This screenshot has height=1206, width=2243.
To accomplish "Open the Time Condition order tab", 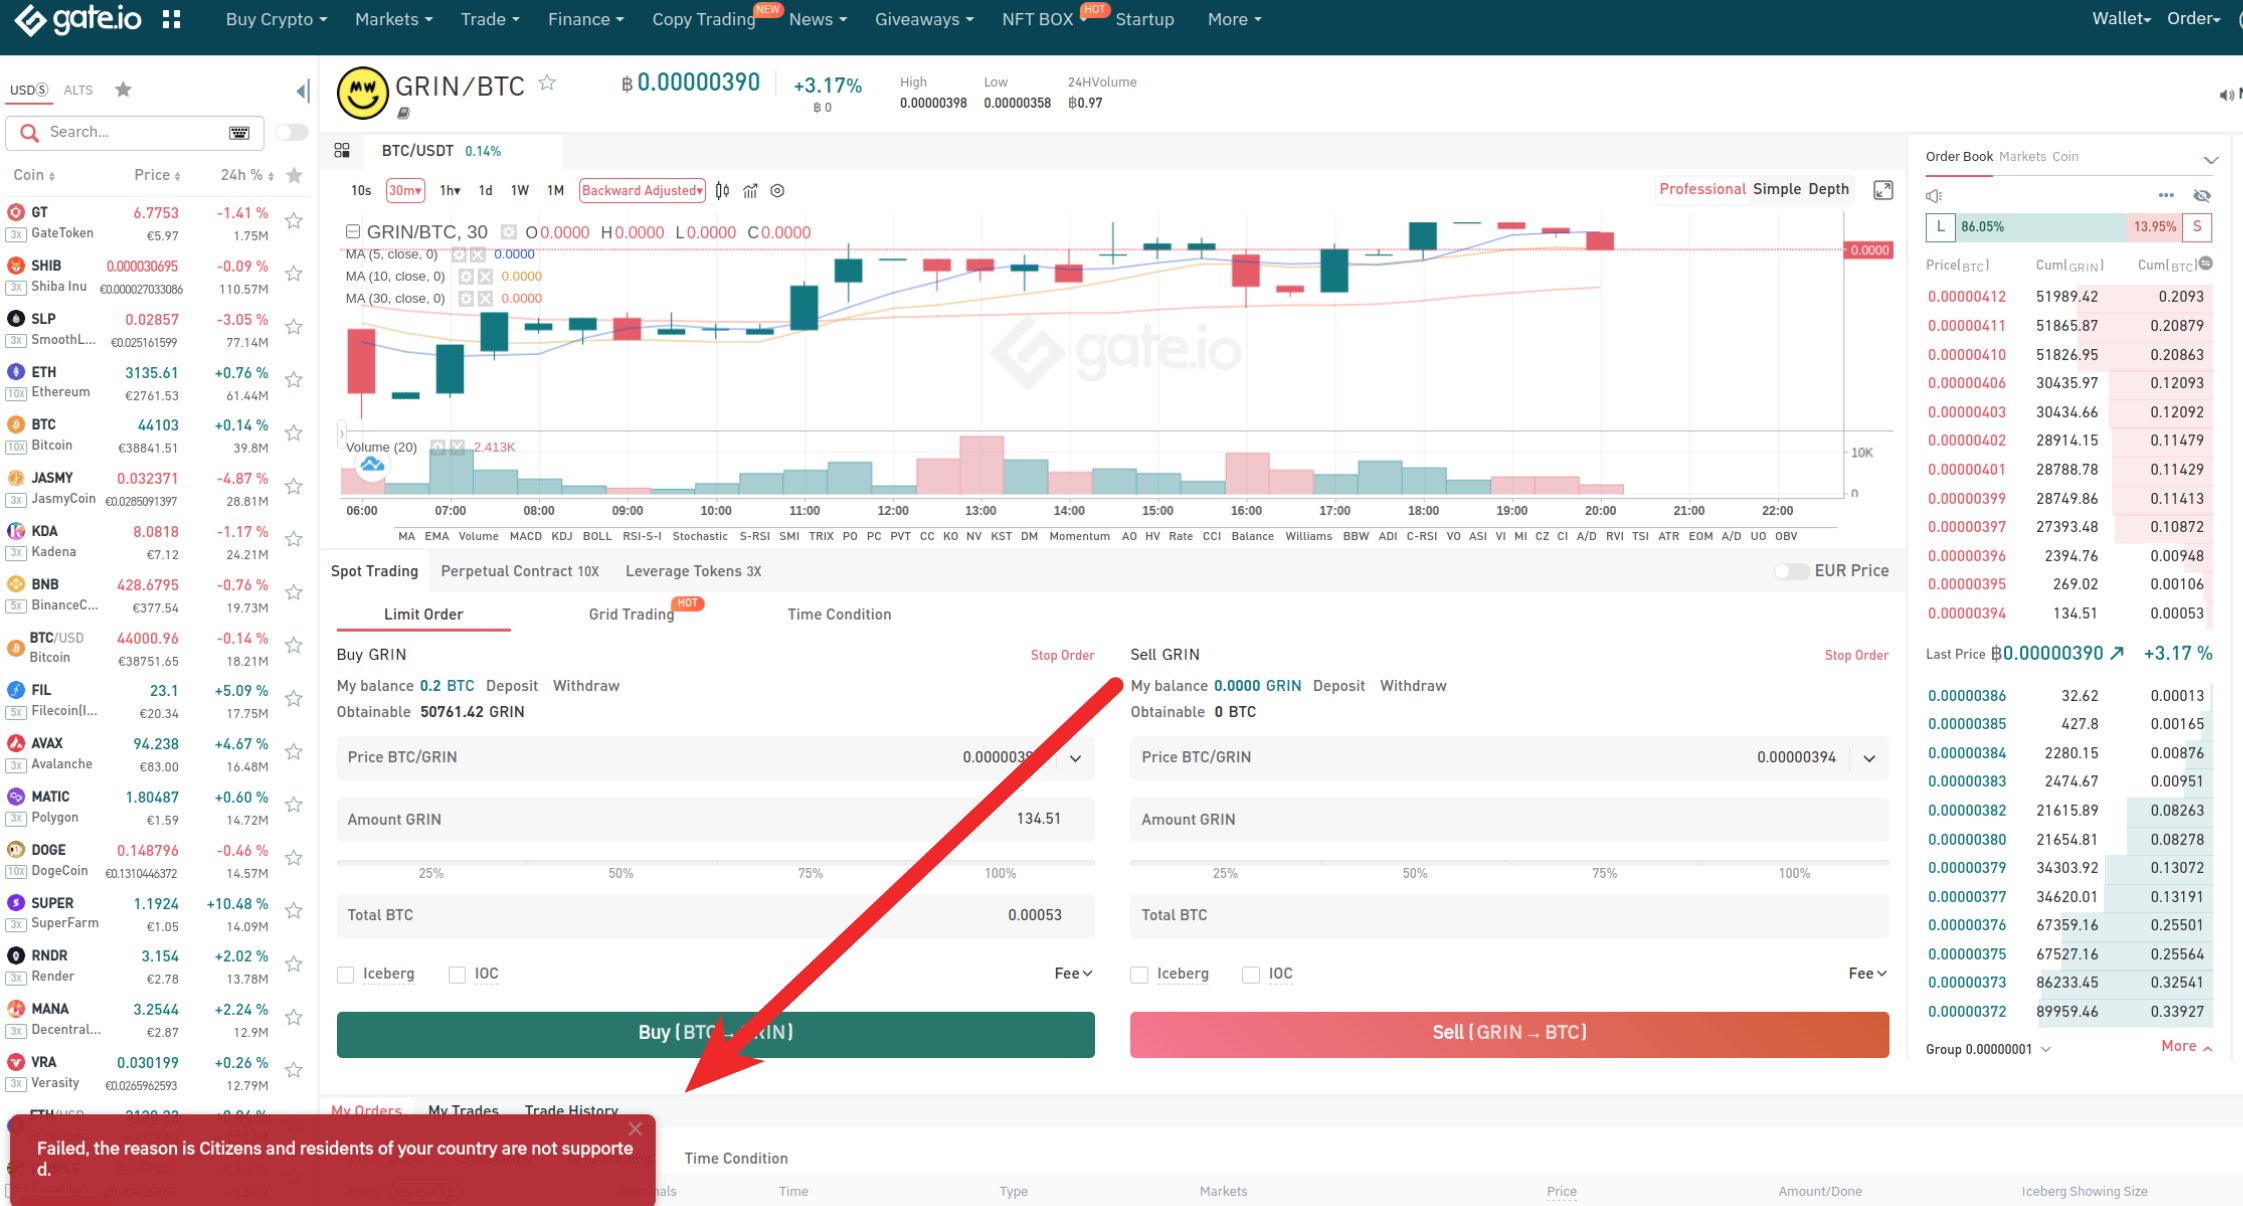I will pyautogui.click(x=839, y=614).
